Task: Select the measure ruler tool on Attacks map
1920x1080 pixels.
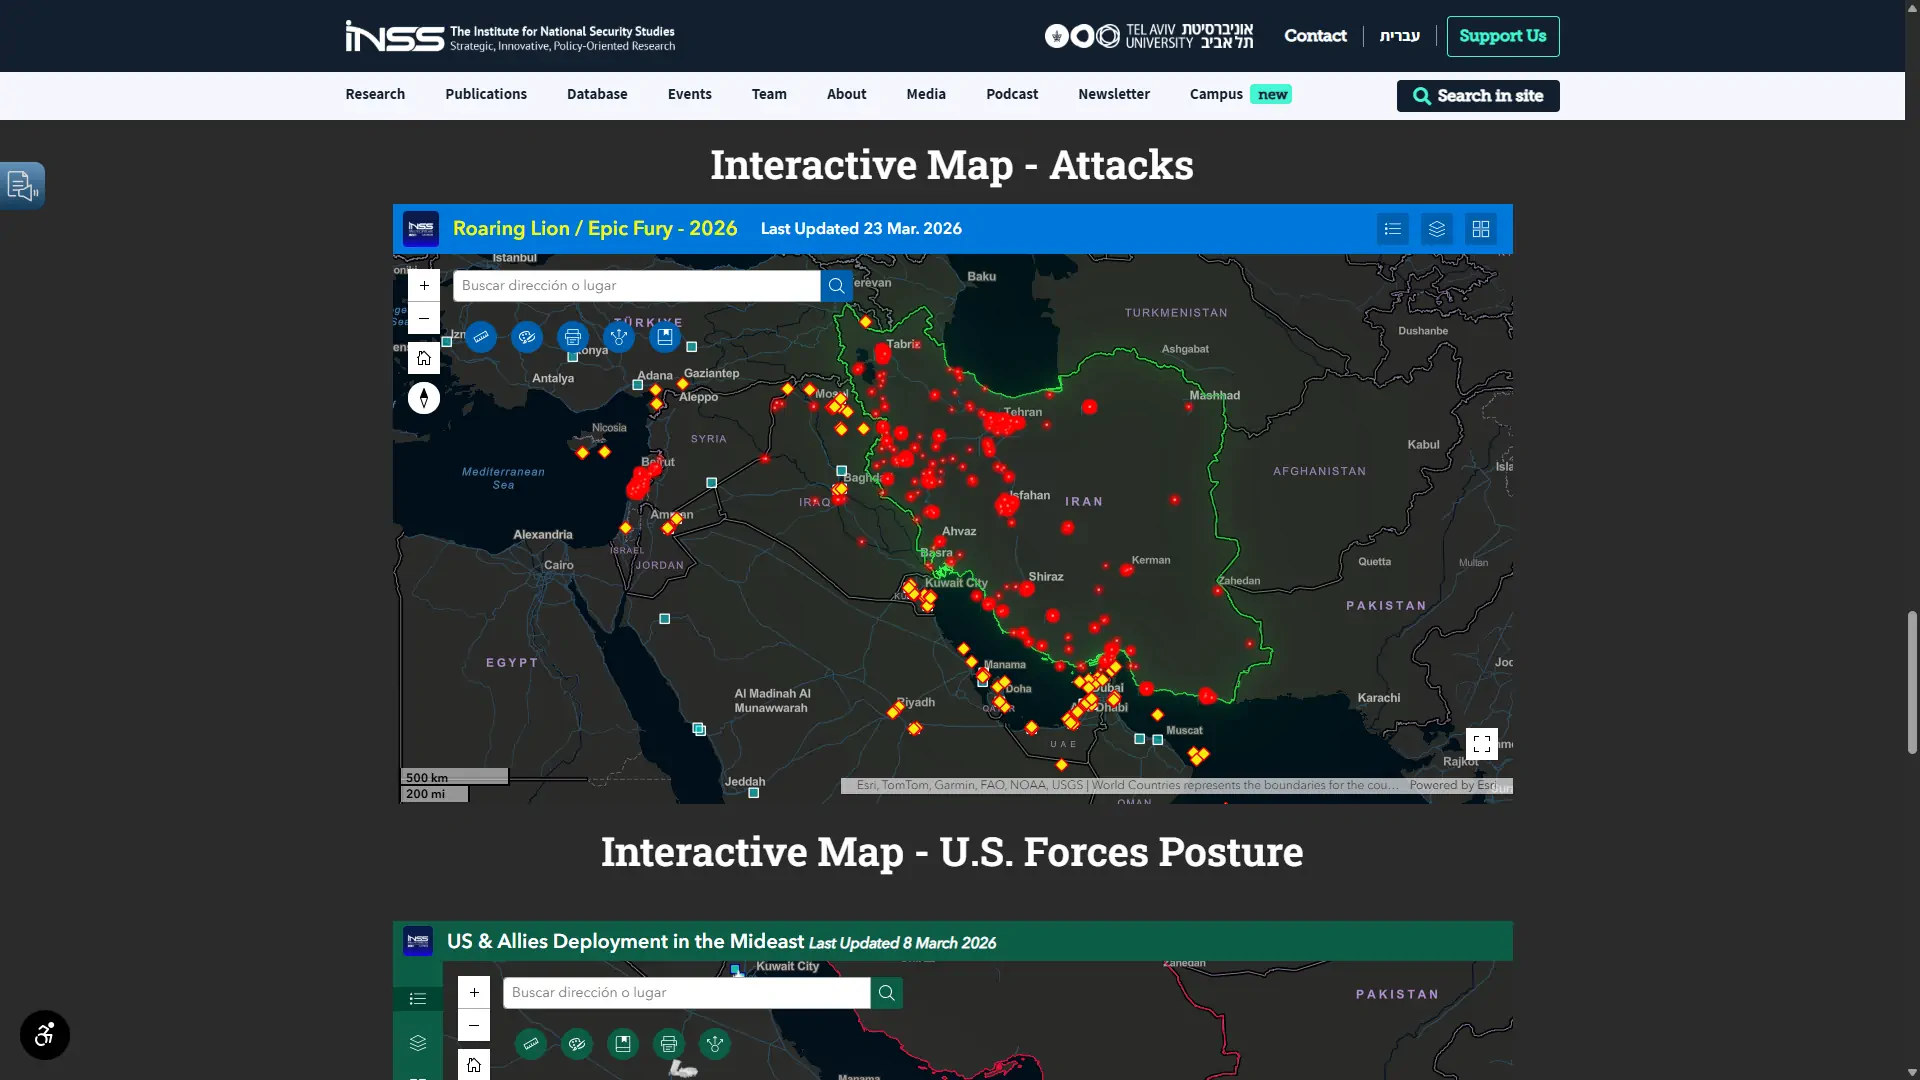Action: click(x=481, y=337)
